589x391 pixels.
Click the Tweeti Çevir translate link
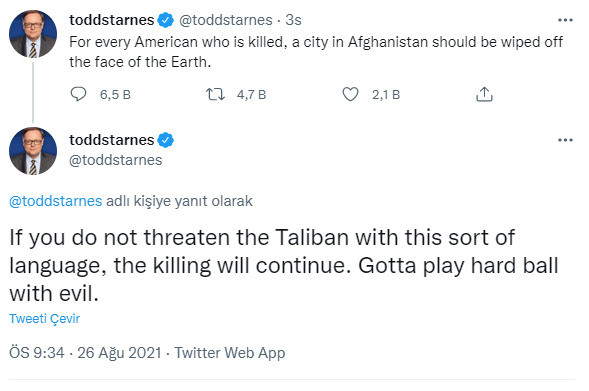[x=44, y=319]
